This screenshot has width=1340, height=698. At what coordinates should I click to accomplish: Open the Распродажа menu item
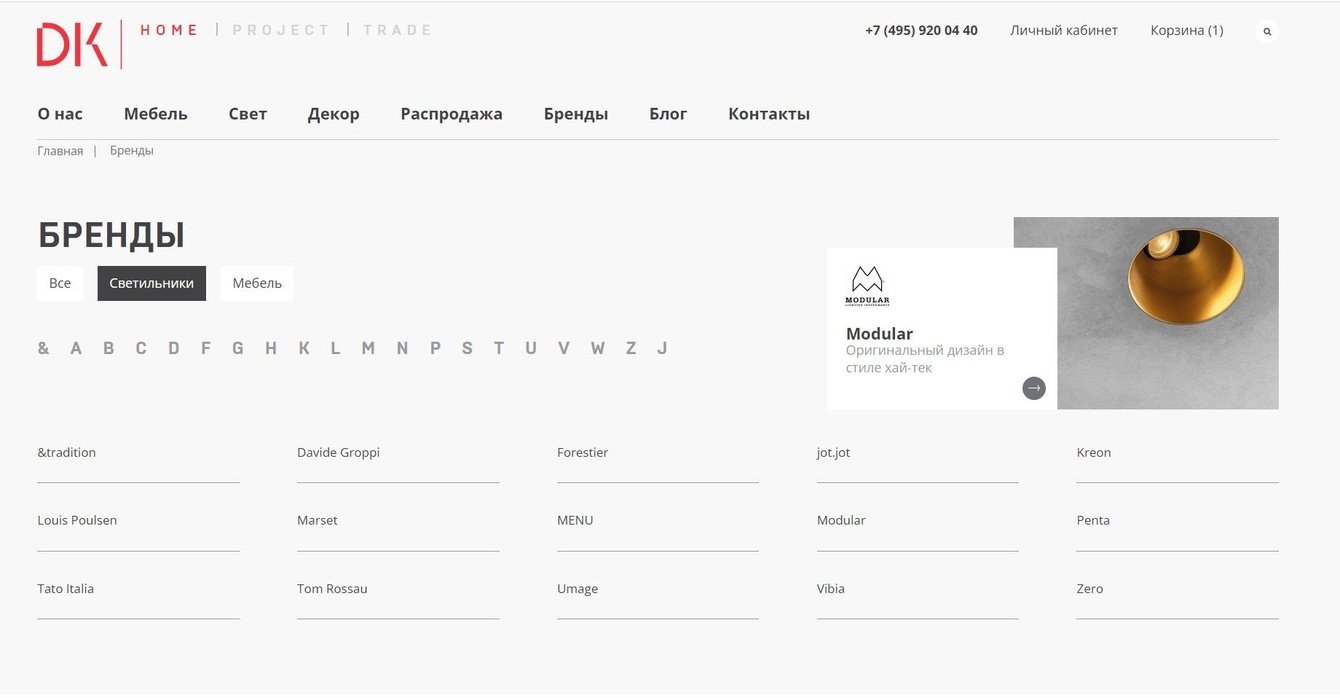pos(451,114)
